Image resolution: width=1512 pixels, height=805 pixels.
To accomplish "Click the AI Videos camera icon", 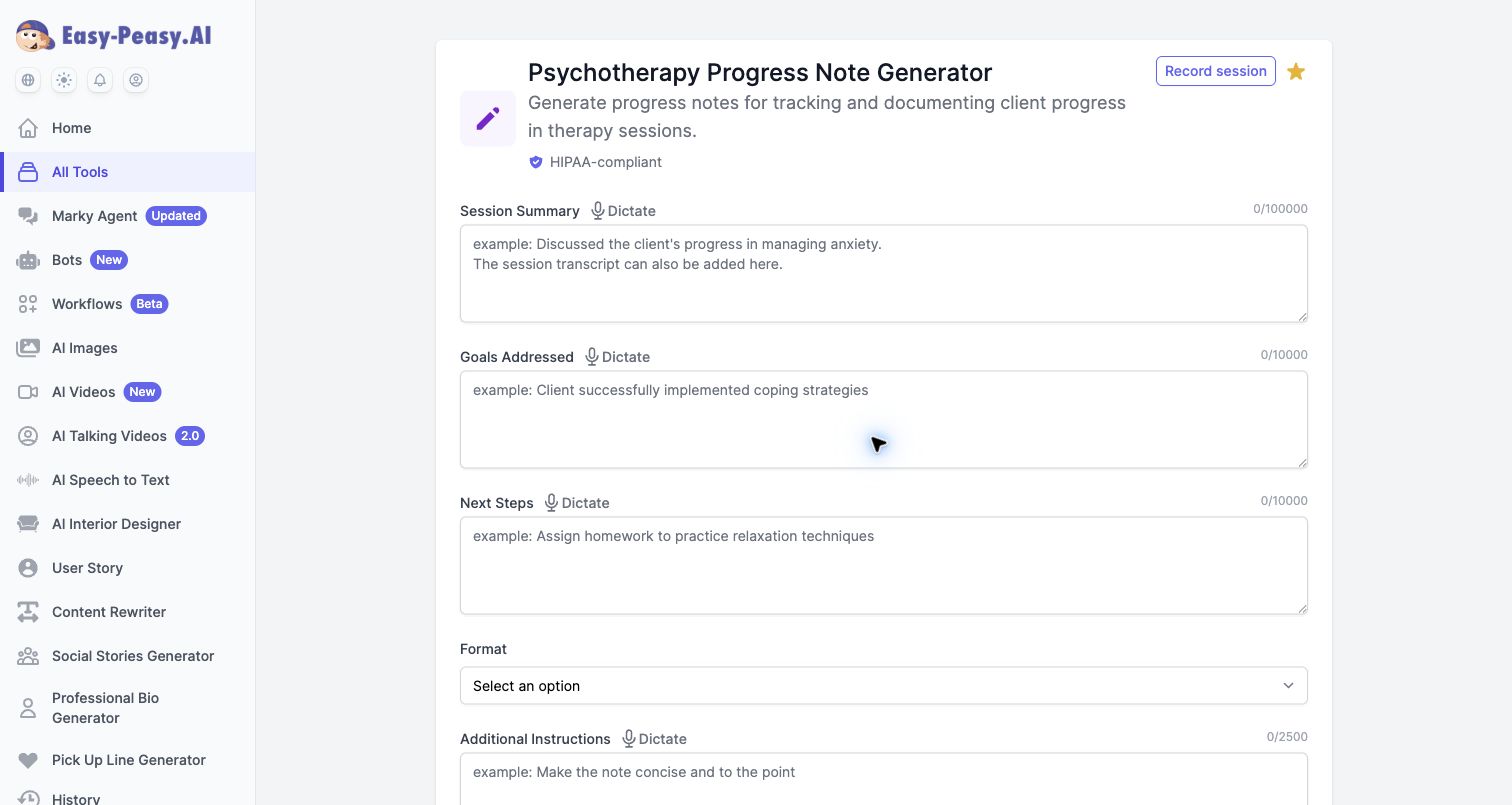I will 28,392.
